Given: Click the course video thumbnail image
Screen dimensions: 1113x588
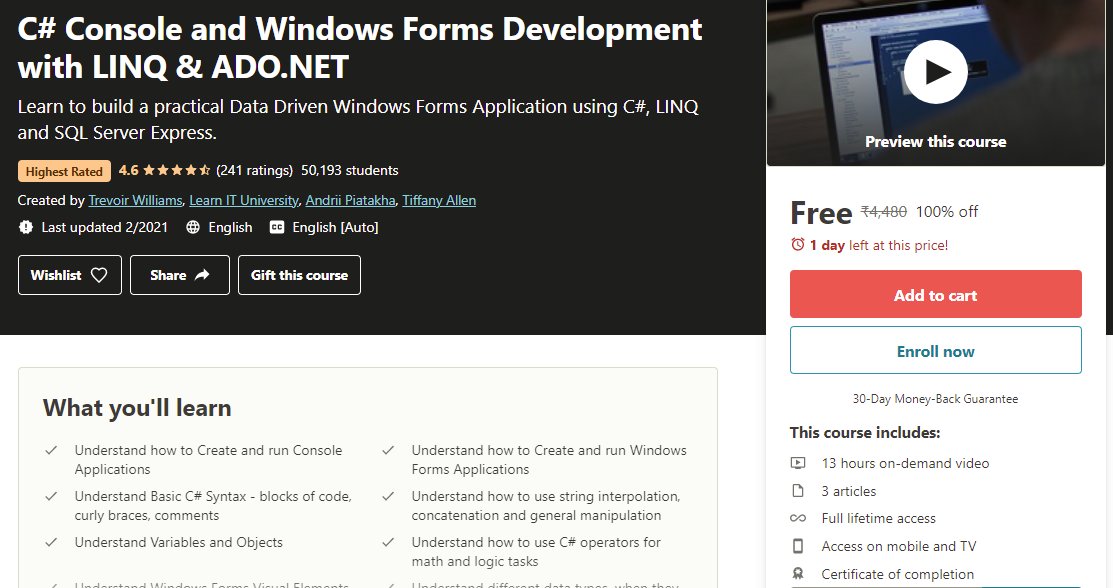Looking at the screenshot, I should [936, 83].
